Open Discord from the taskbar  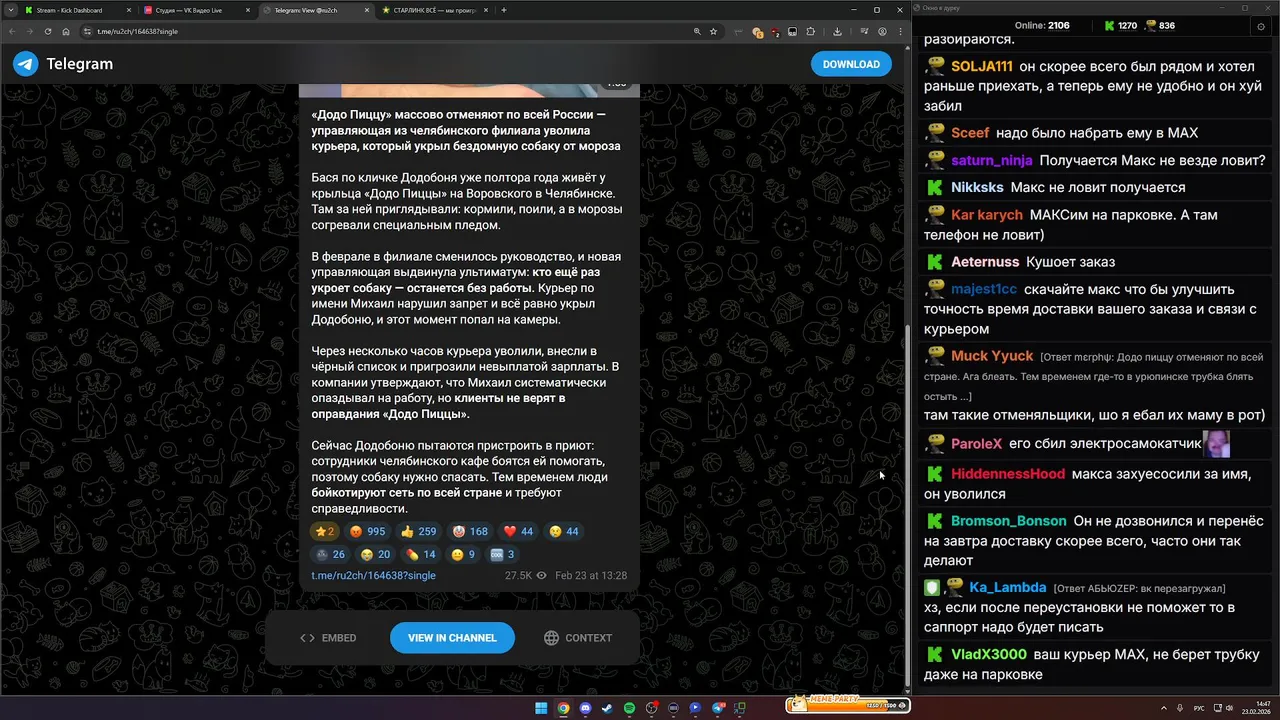click(585, 708)
